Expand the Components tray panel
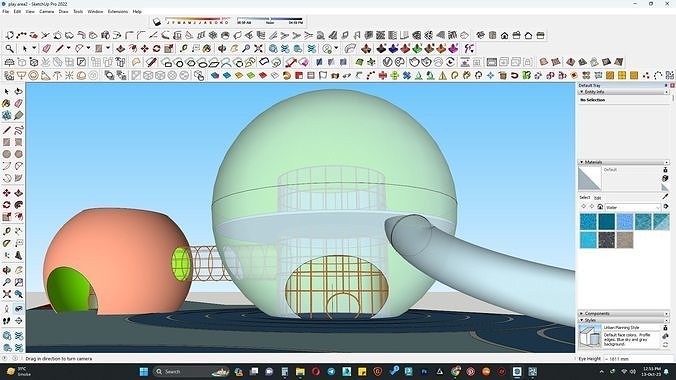The width and height of the screenshot is (676, 380). (623, 314)
